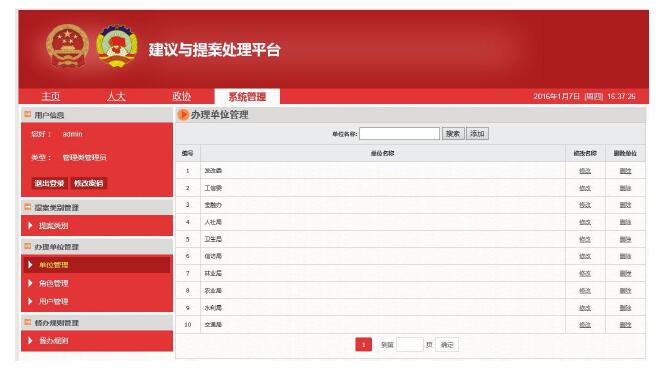Image resolution: width=671 pixels, height=373 pixels.
Task: Click 修改 link for 工信委
Action: point(585,188)
